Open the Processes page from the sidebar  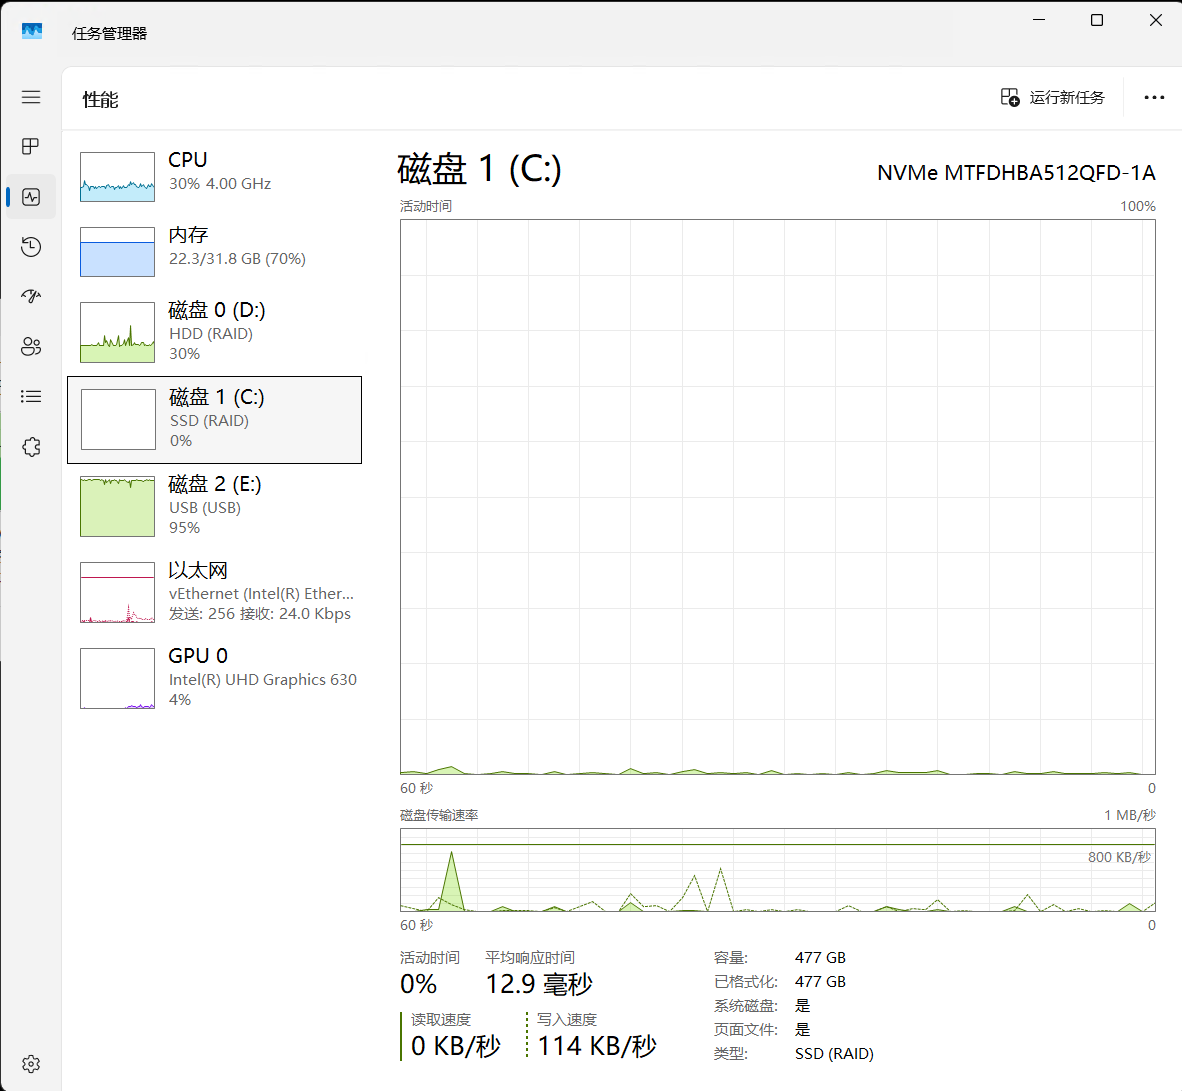click(x=30, y=146)
